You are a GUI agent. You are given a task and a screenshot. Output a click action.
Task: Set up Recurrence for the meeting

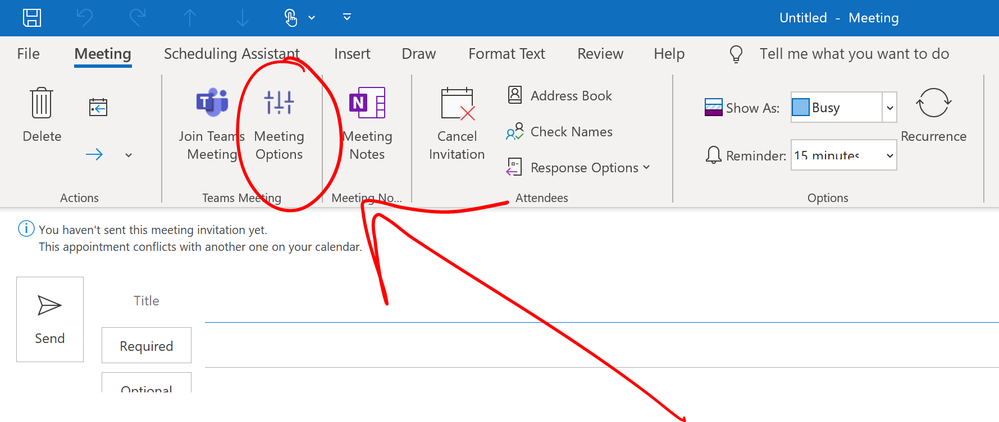pos(933,115)
